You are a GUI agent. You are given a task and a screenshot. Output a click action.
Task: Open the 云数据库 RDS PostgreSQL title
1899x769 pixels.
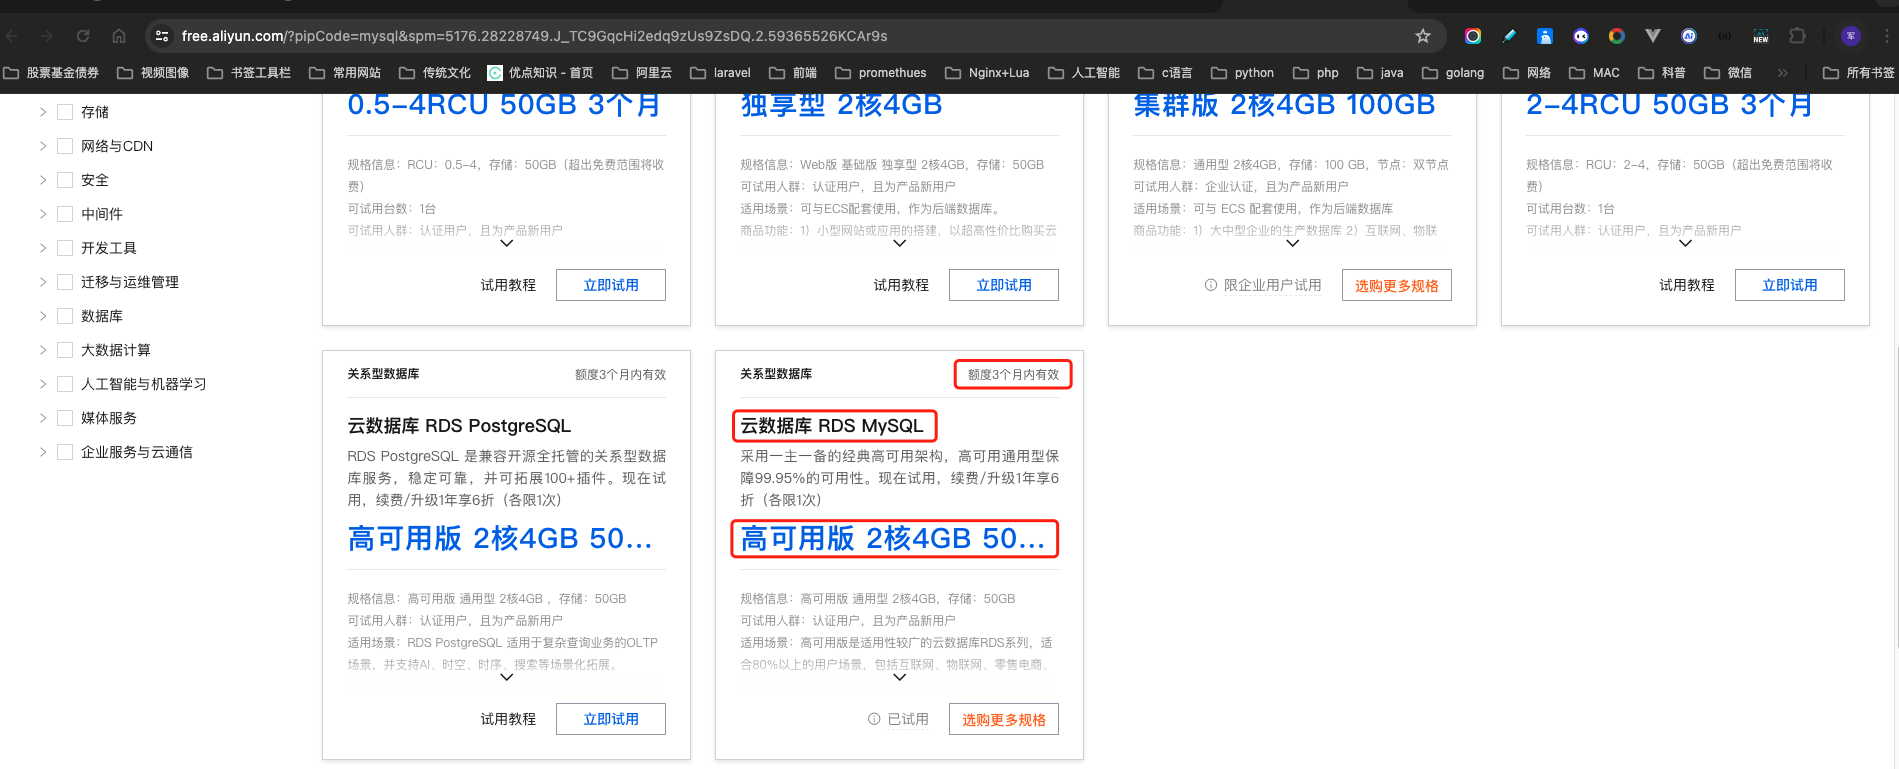459,426
